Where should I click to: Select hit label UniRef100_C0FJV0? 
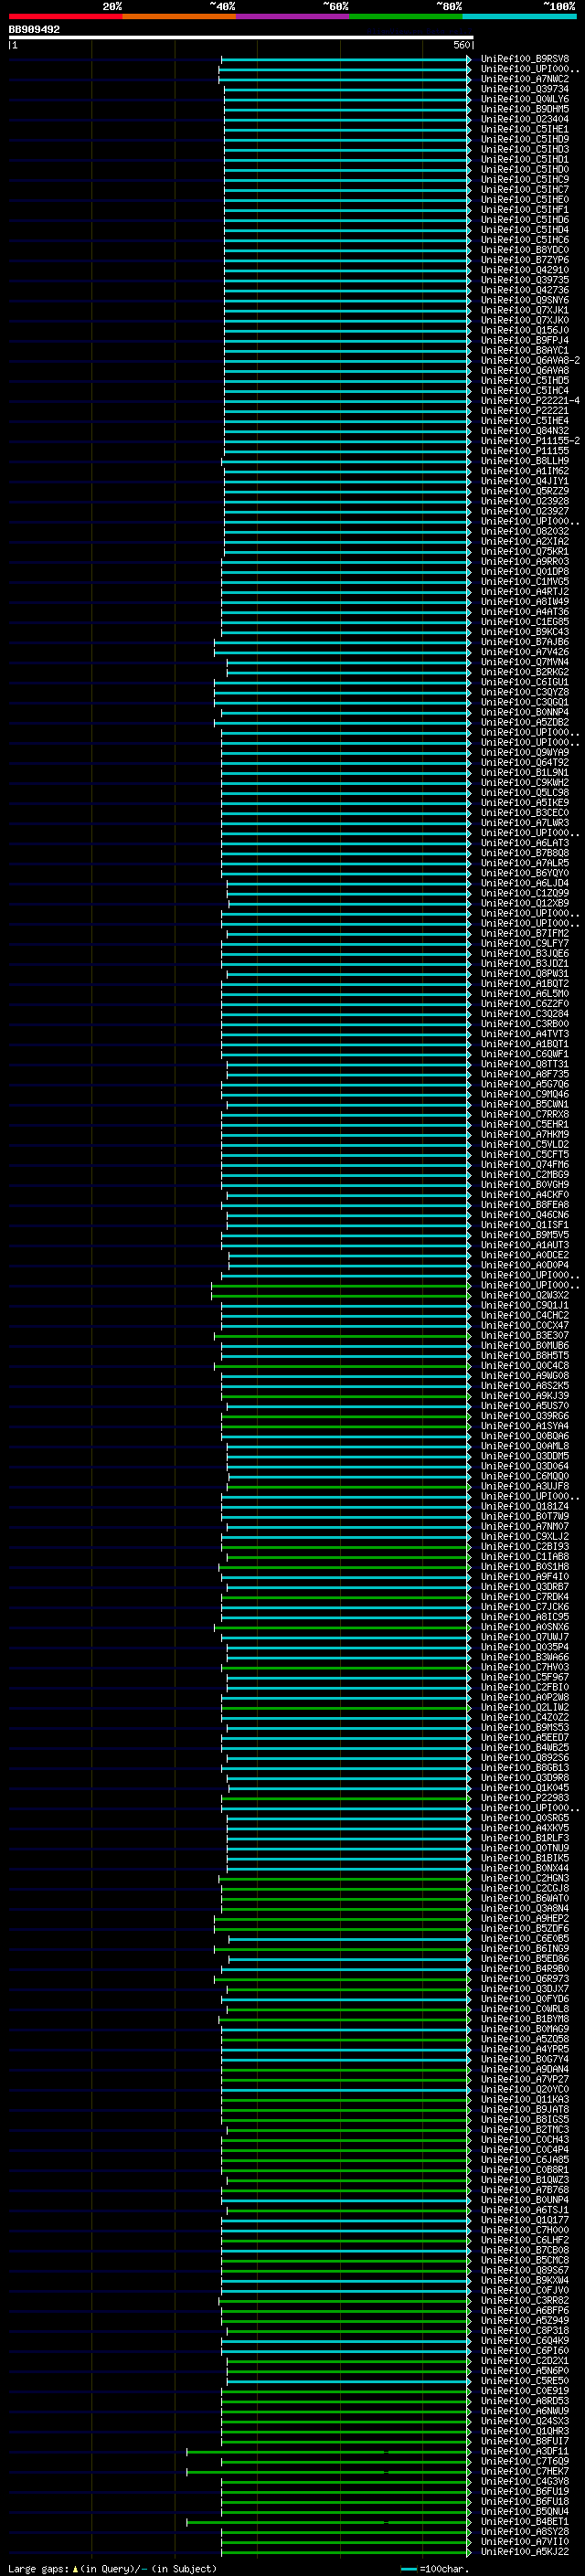(524, 2290)
